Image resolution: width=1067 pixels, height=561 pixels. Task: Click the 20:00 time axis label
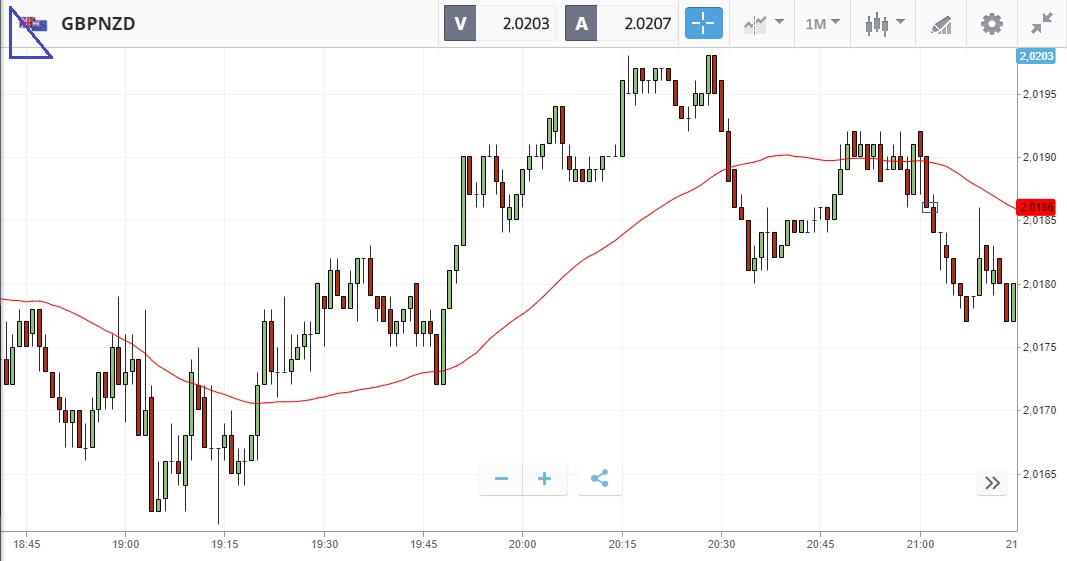pos(522,544)
